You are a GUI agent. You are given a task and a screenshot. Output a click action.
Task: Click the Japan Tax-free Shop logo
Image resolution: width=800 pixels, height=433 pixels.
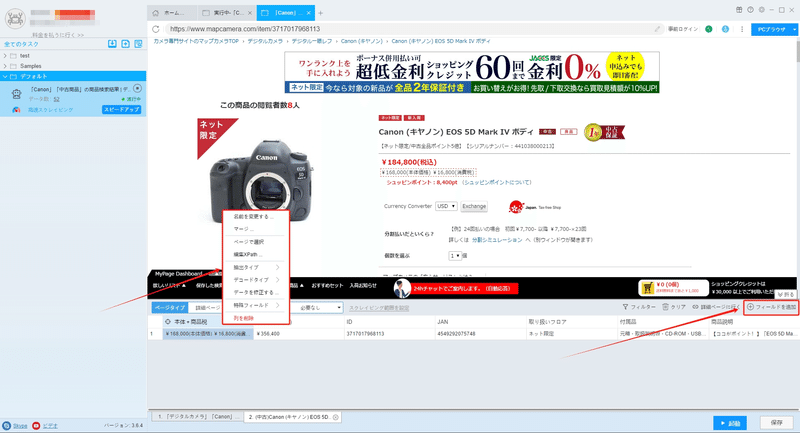pyautogui.click(x=535, y=207)
